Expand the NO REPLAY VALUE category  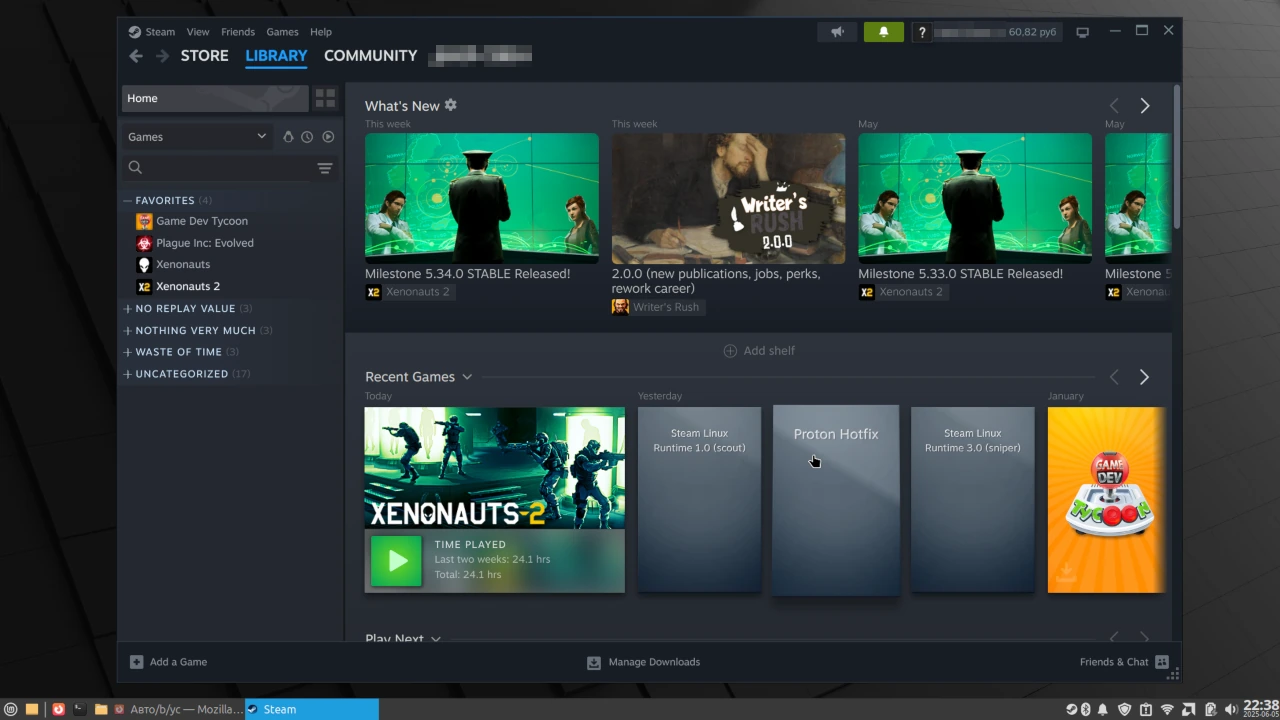pyautogui.click(x=187, y=309)
